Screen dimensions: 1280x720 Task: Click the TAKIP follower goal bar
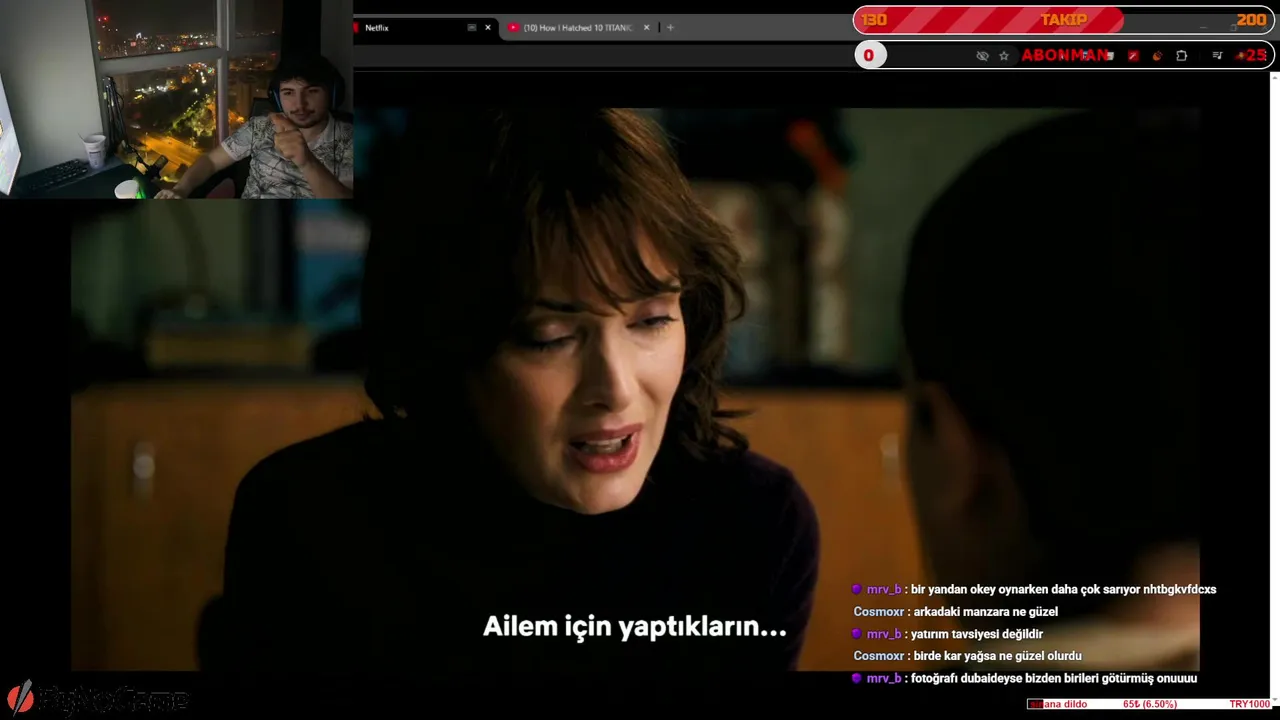pyautogui.click(x=1064, y=20)
